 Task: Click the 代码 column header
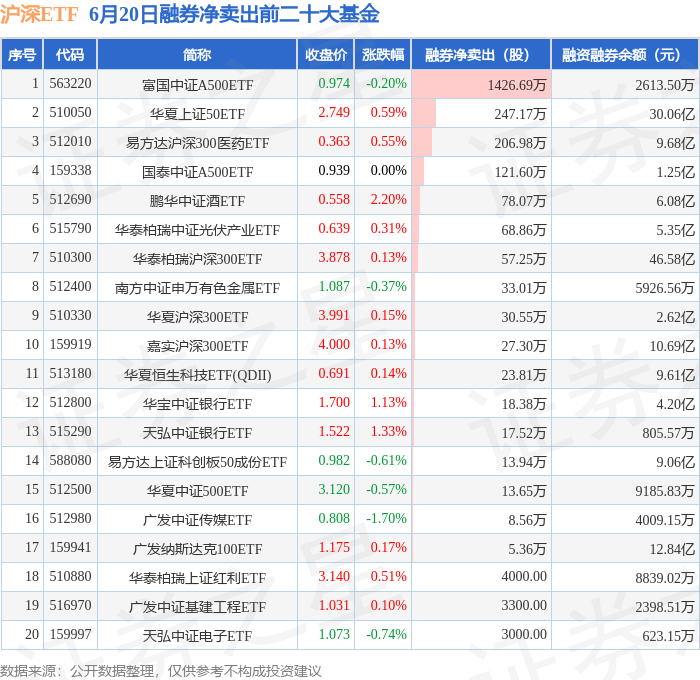click(x=70, y=54)
